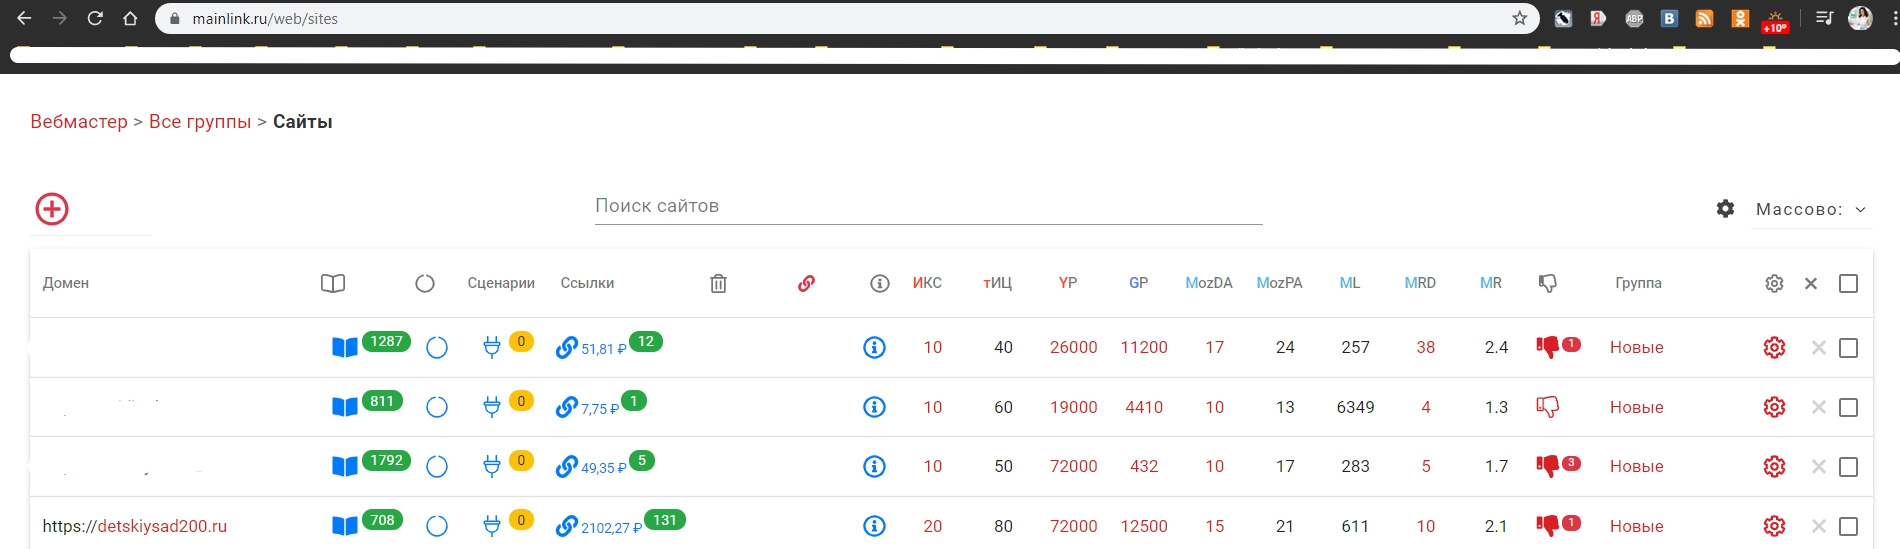Screen dimensions: 1900x549
Task: Sort by тИЦ column header
Action: point(997,283)
